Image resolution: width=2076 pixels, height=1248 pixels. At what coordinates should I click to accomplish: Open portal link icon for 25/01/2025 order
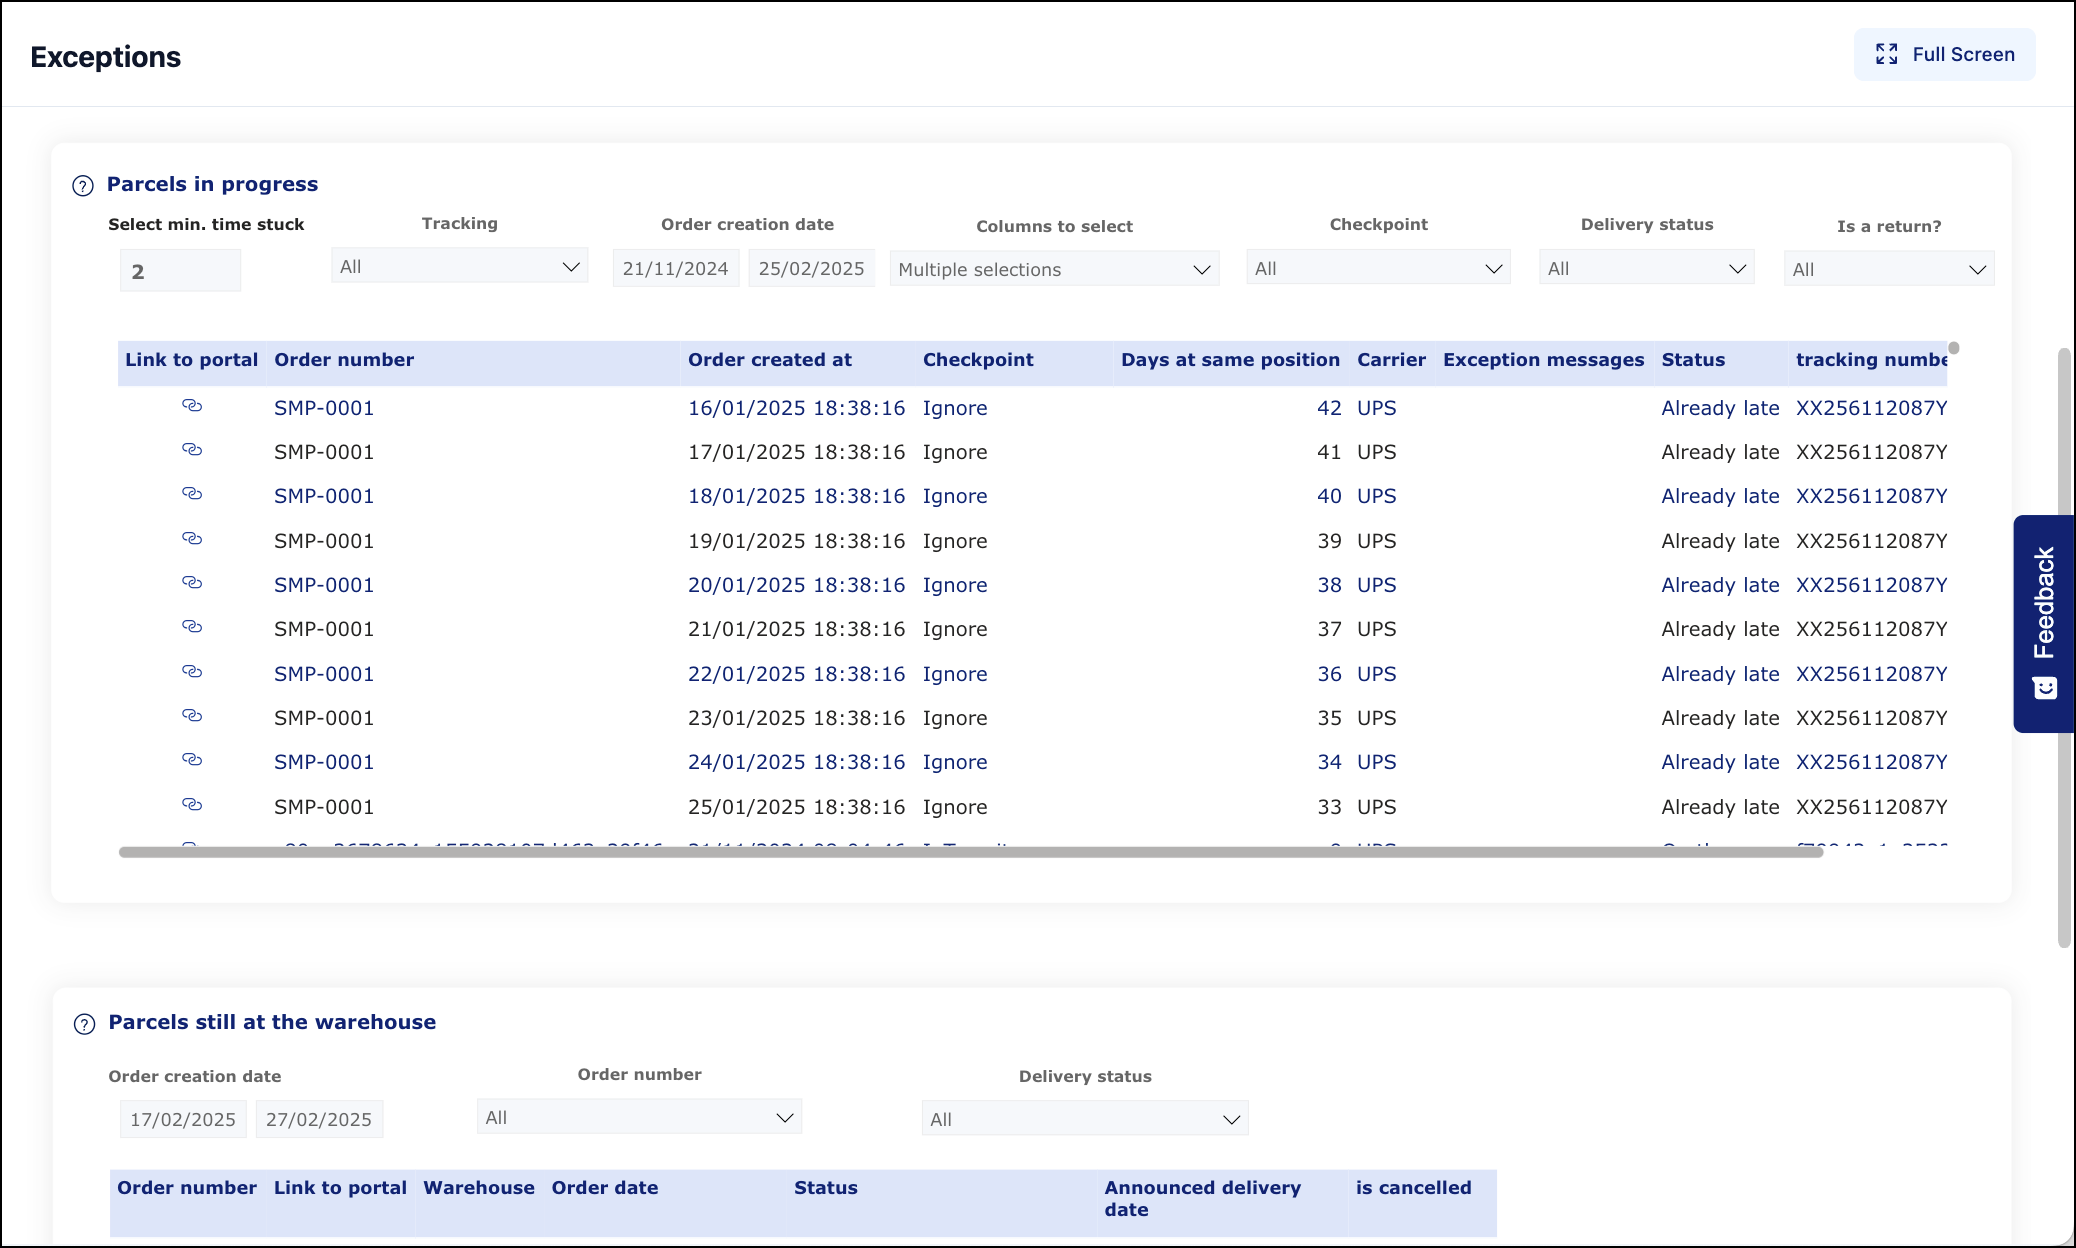point(192,805)
